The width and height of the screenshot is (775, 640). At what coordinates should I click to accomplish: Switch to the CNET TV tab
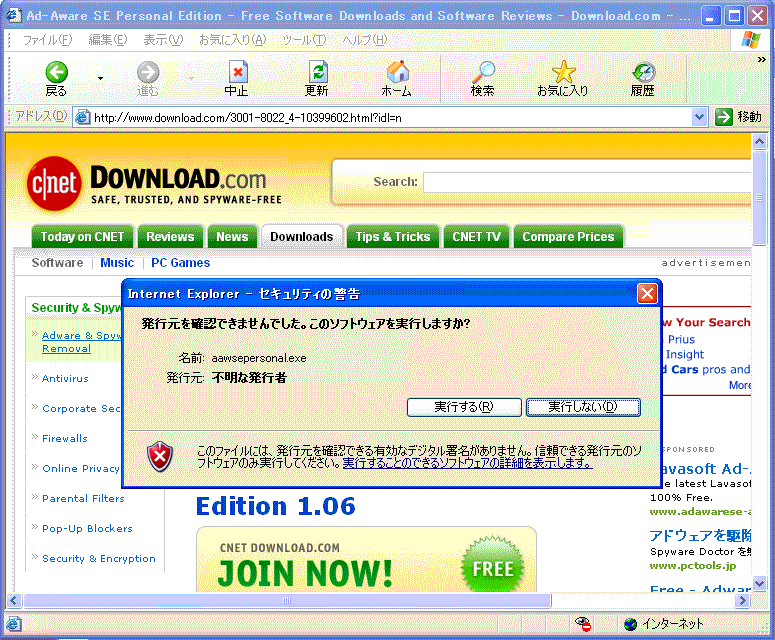pyautogui.click(x=476, y=237)
